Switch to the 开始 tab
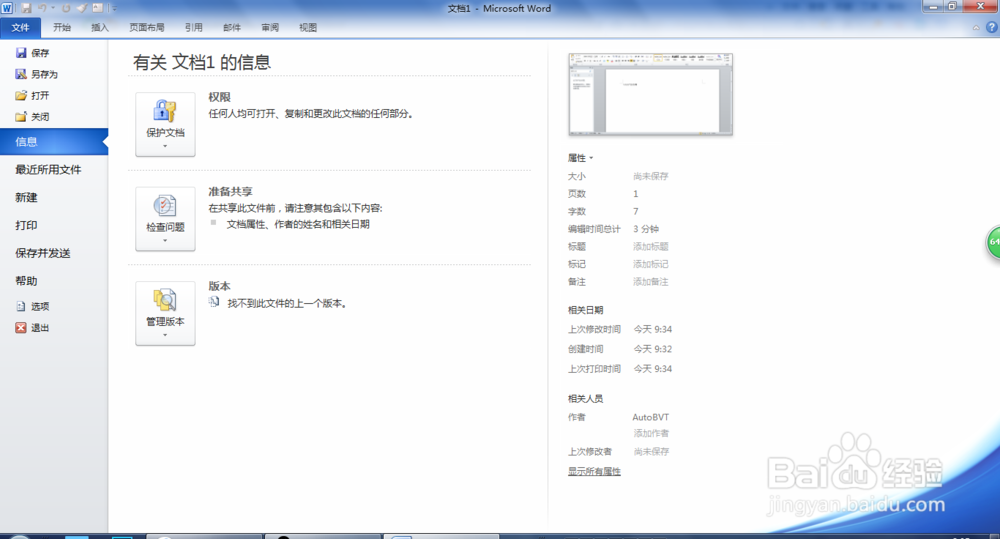Viewport: 1000px width, 539px height. (62, 27)
